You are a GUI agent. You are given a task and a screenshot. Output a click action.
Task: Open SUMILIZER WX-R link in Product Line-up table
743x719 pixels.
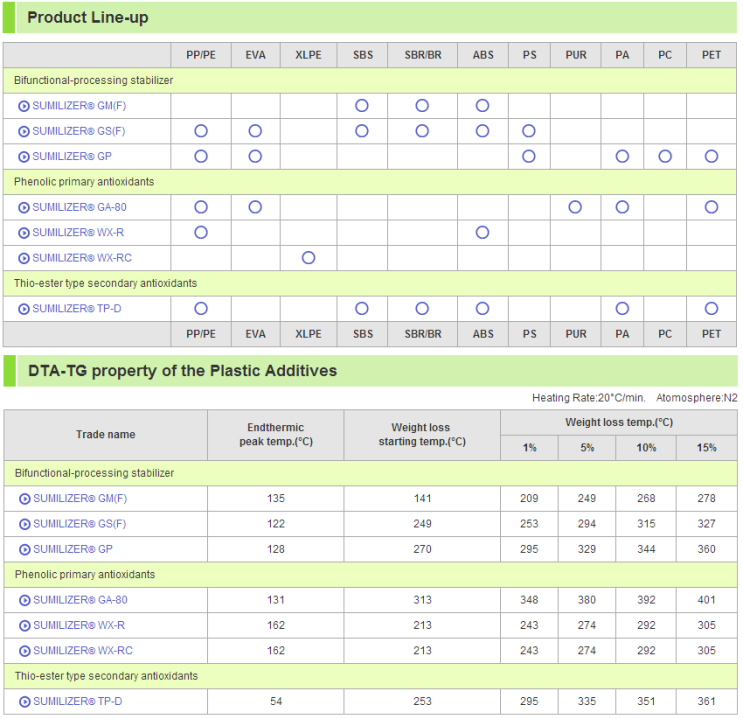point(78,233)
